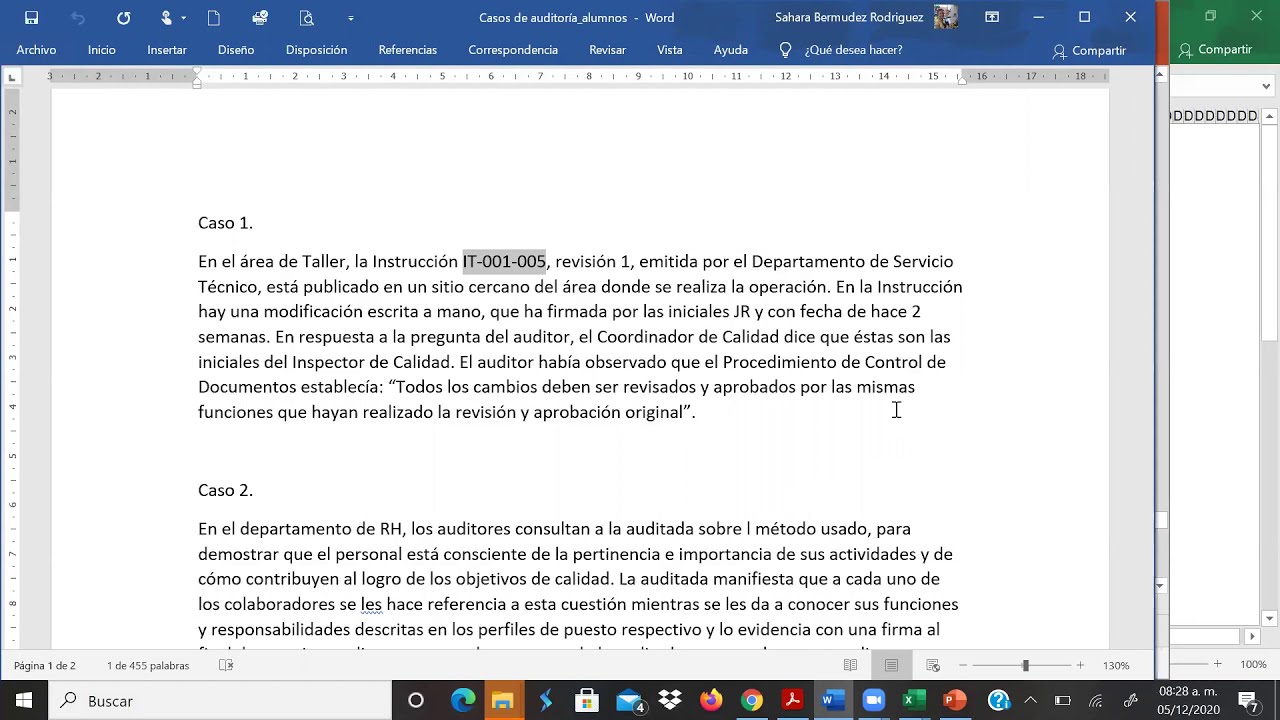This screenshot has width=1280, height=720.
Task: Switch to the Revisar tab
Action: pos(607,50)
